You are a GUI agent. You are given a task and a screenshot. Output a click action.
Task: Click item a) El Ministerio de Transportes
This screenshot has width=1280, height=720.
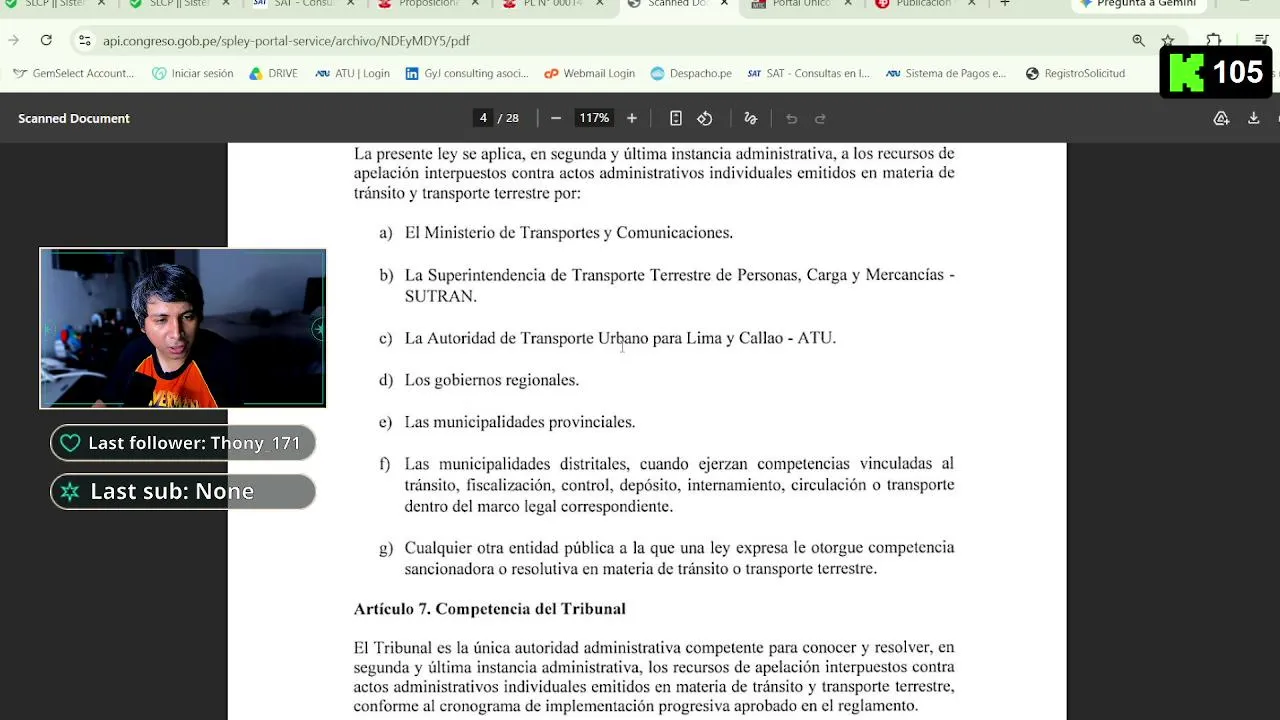tap(556, 233)
